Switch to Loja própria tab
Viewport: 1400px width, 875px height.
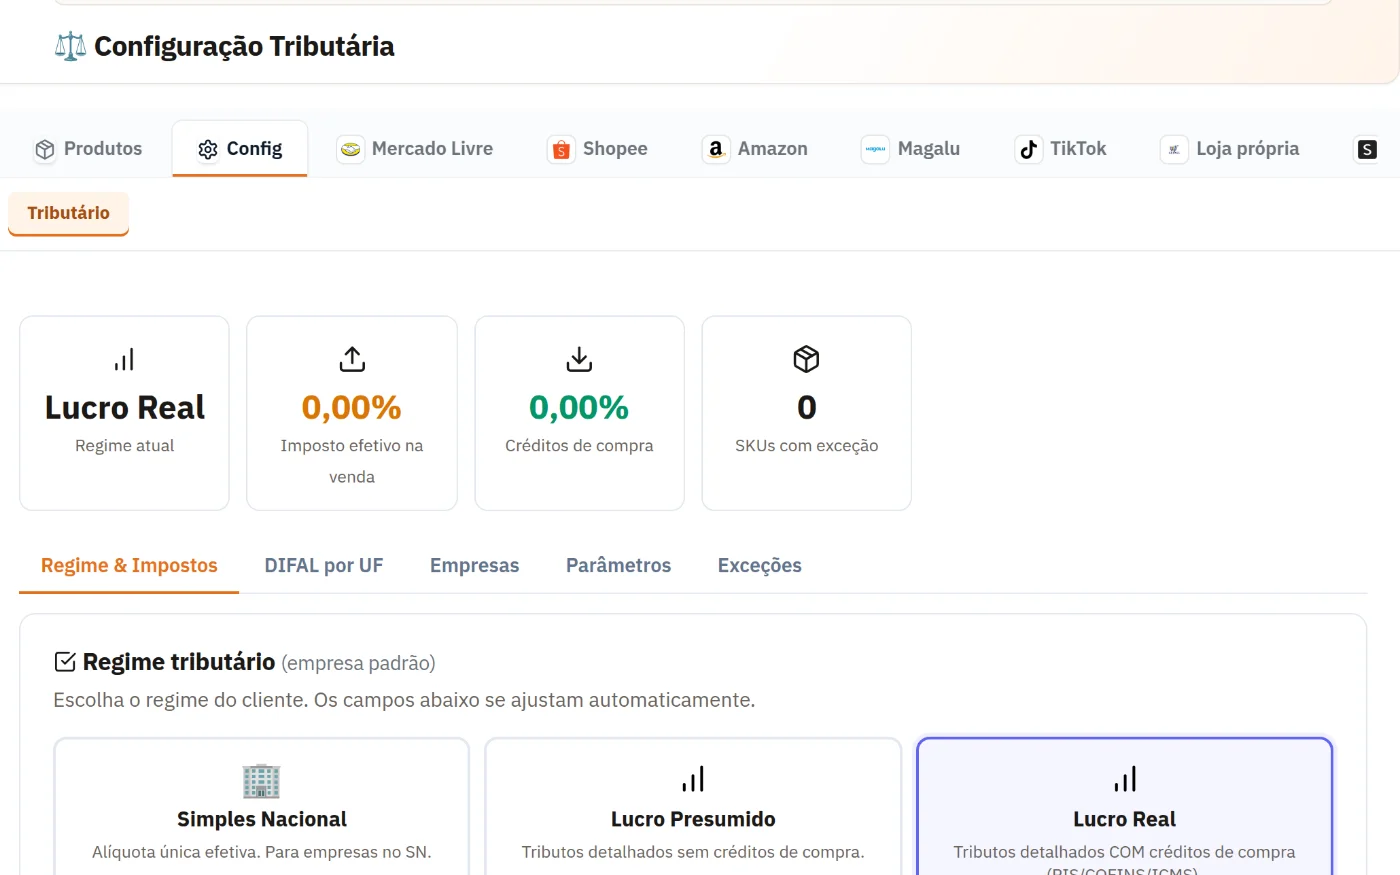pyautogui.click(x=1230, y=149)
